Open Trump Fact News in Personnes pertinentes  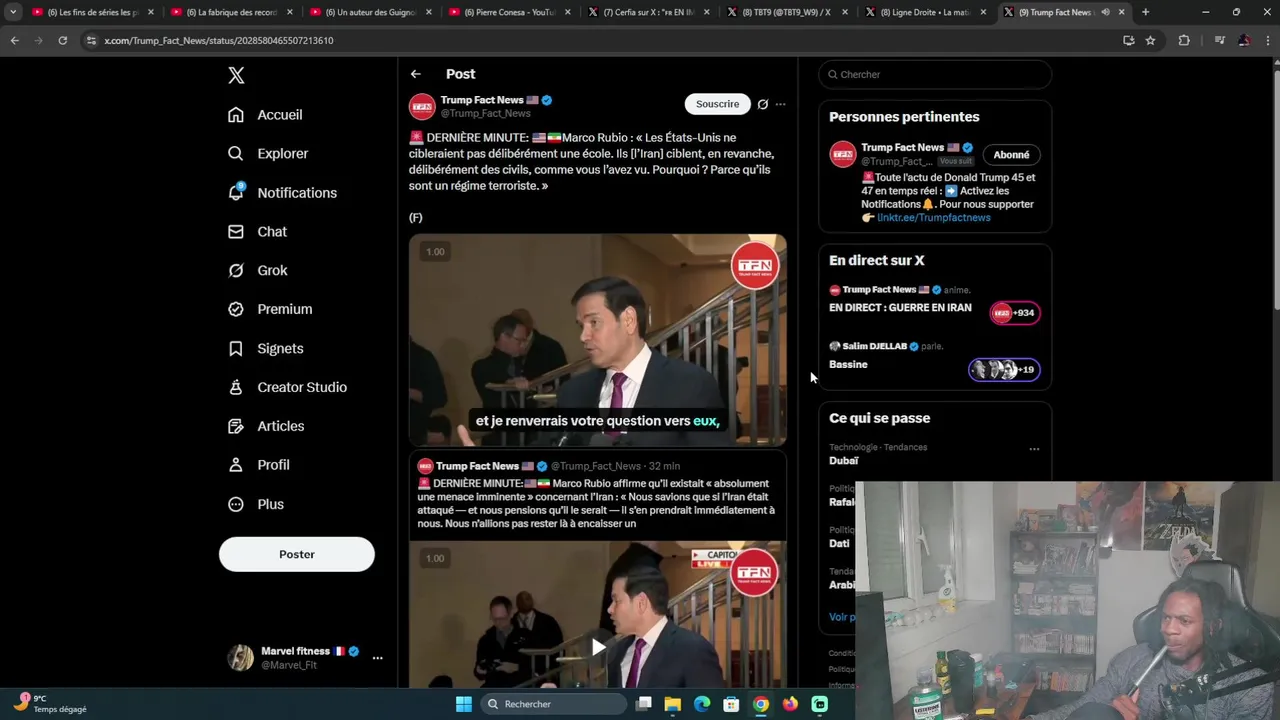click(x=903, y=147)
